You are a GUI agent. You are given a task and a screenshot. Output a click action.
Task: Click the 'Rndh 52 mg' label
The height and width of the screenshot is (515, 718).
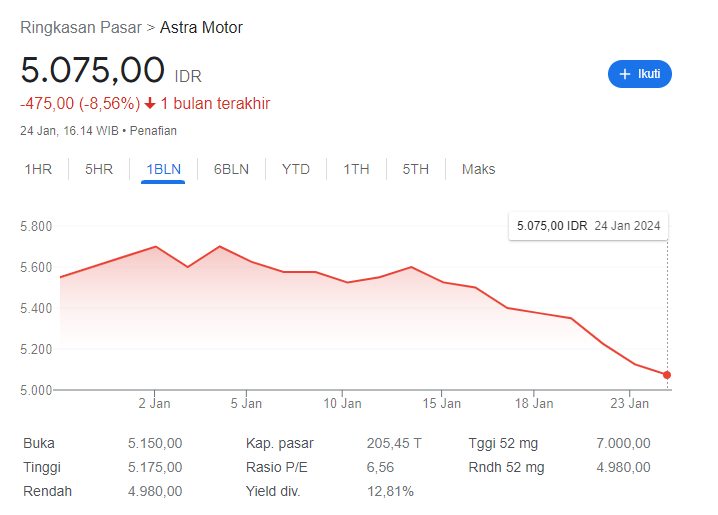506,467
